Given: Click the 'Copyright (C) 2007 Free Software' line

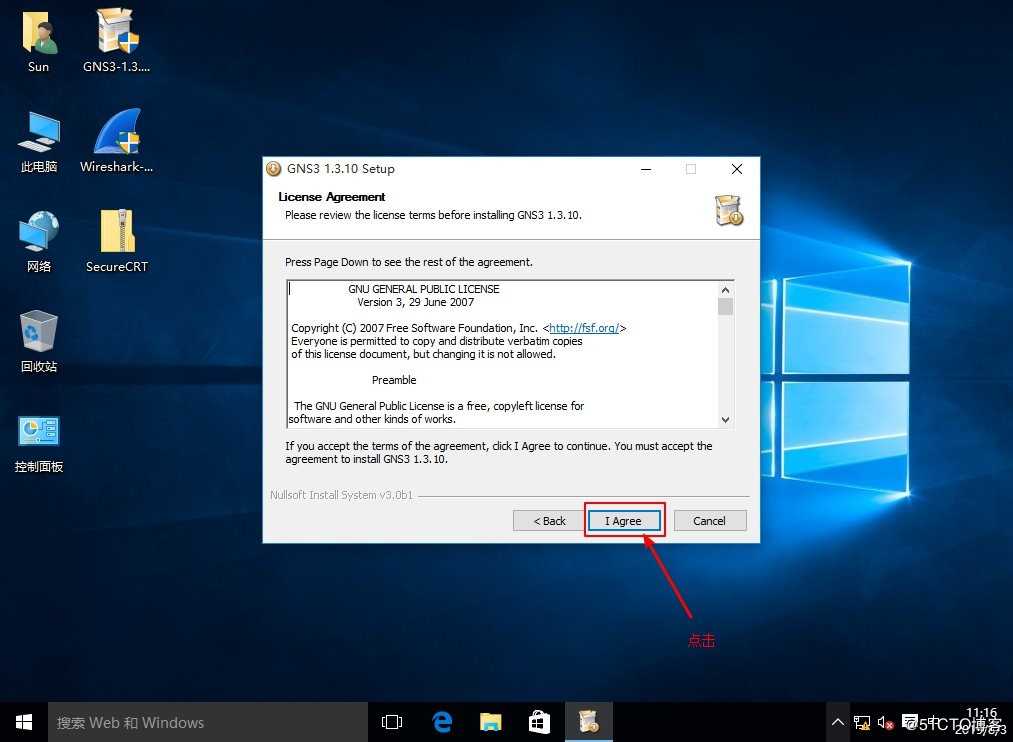Looking at the screenshot, I should (x=458, y=328).
